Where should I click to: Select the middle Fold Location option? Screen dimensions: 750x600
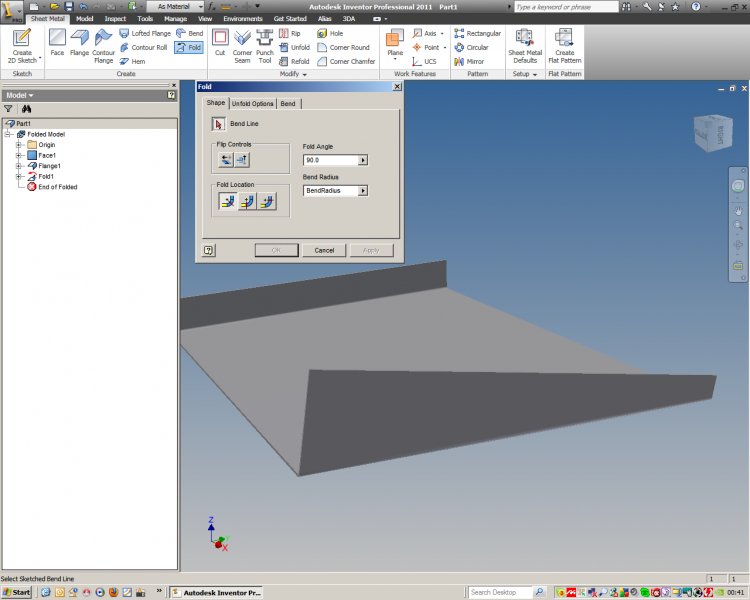[x=246, y=201]
